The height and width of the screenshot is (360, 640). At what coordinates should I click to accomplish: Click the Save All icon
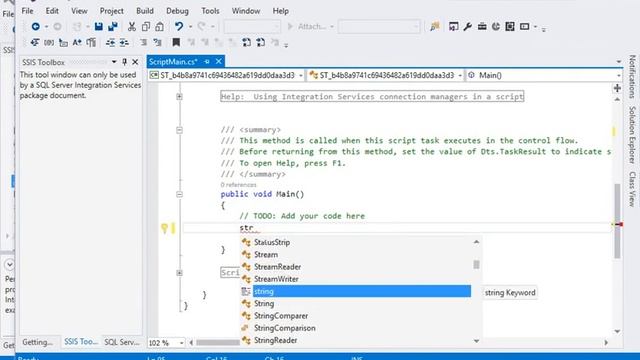coord(113,27)
